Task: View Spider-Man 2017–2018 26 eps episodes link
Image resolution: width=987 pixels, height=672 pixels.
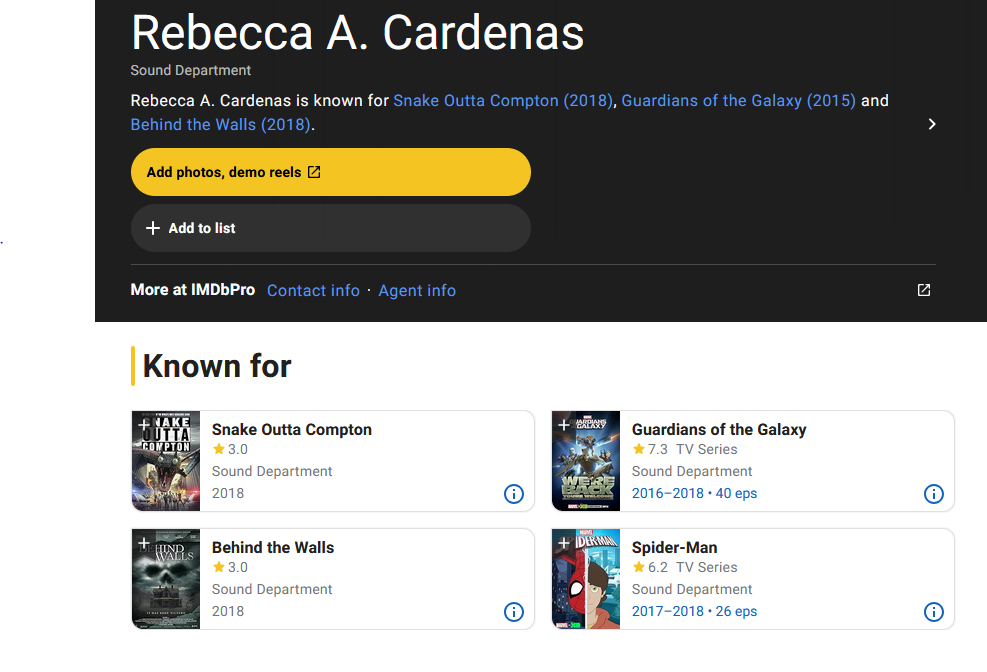Action: tap(694, 611)
